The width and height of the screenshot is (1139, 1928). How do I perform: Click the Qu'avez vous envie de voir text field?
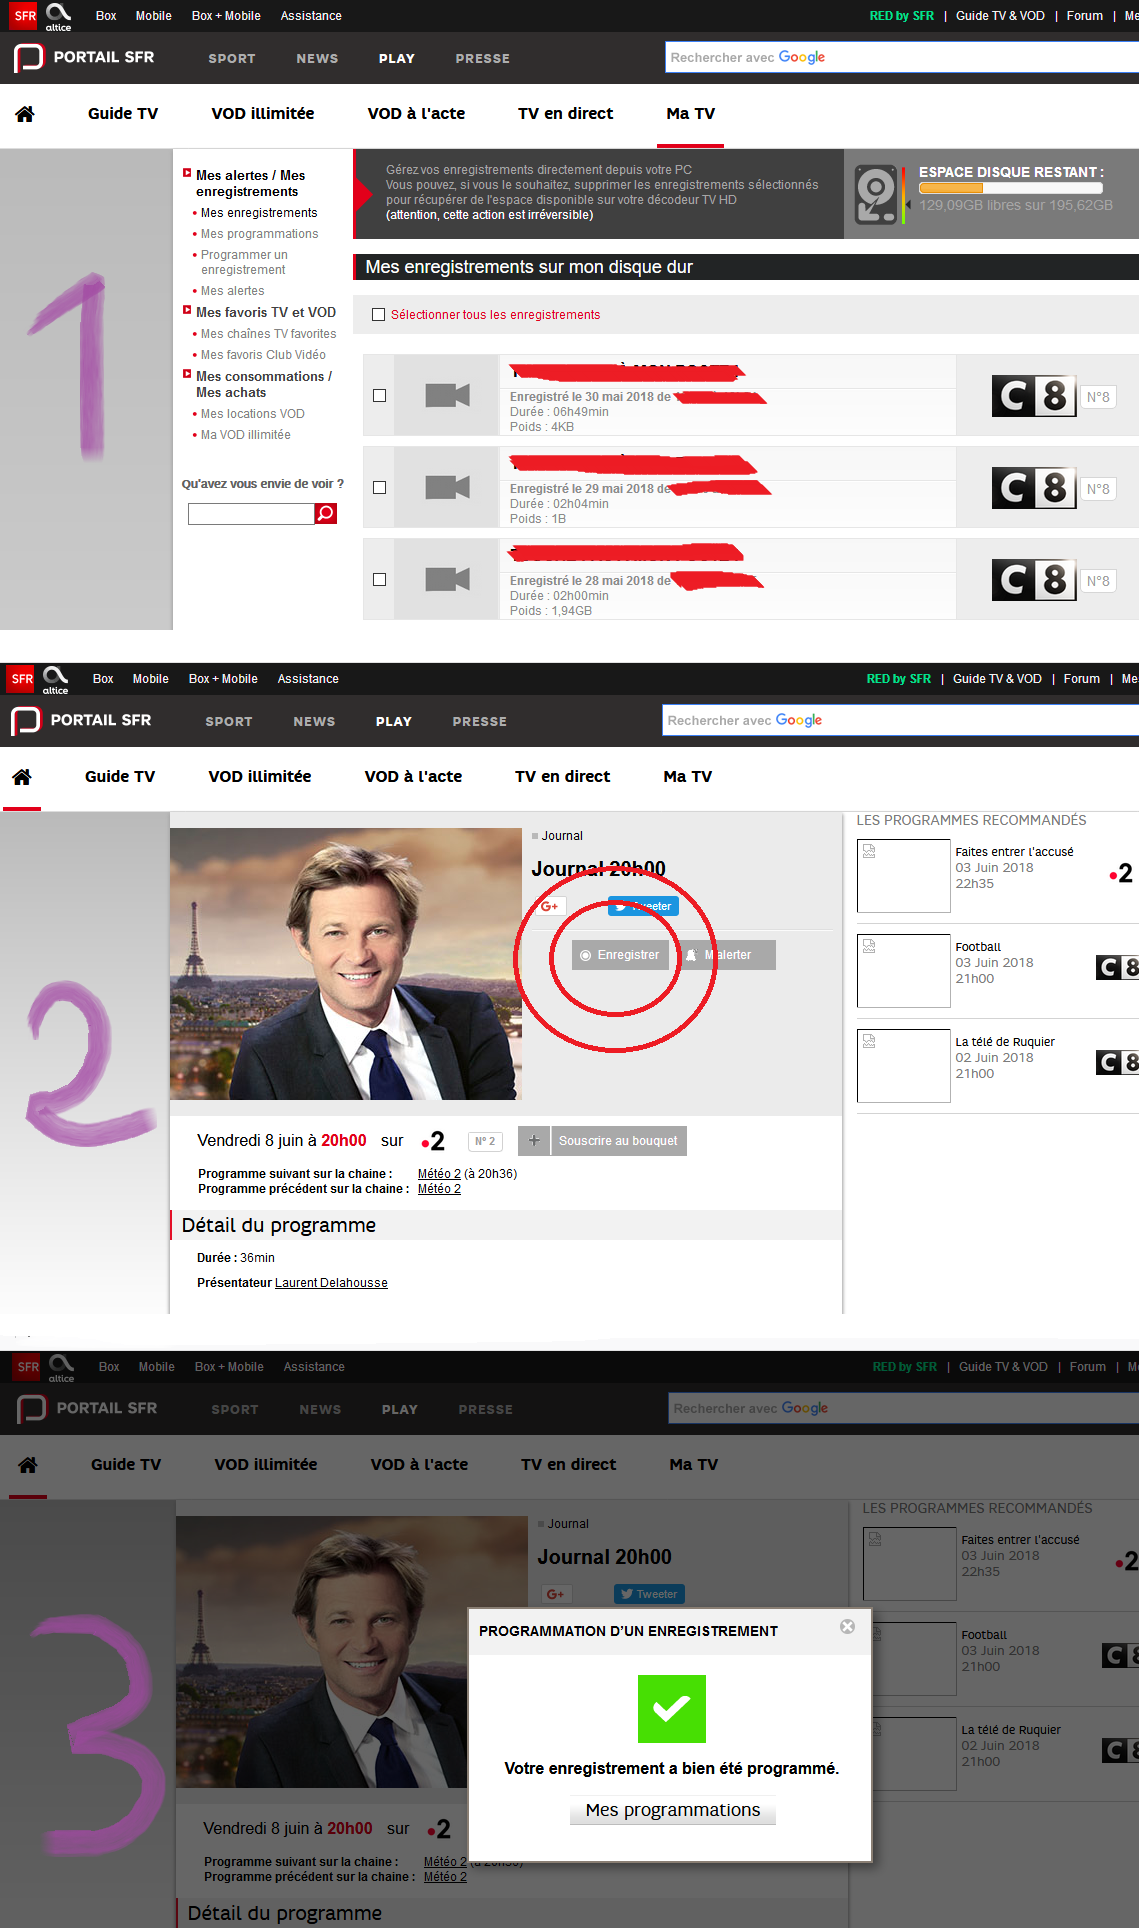[x=251, y=514]
